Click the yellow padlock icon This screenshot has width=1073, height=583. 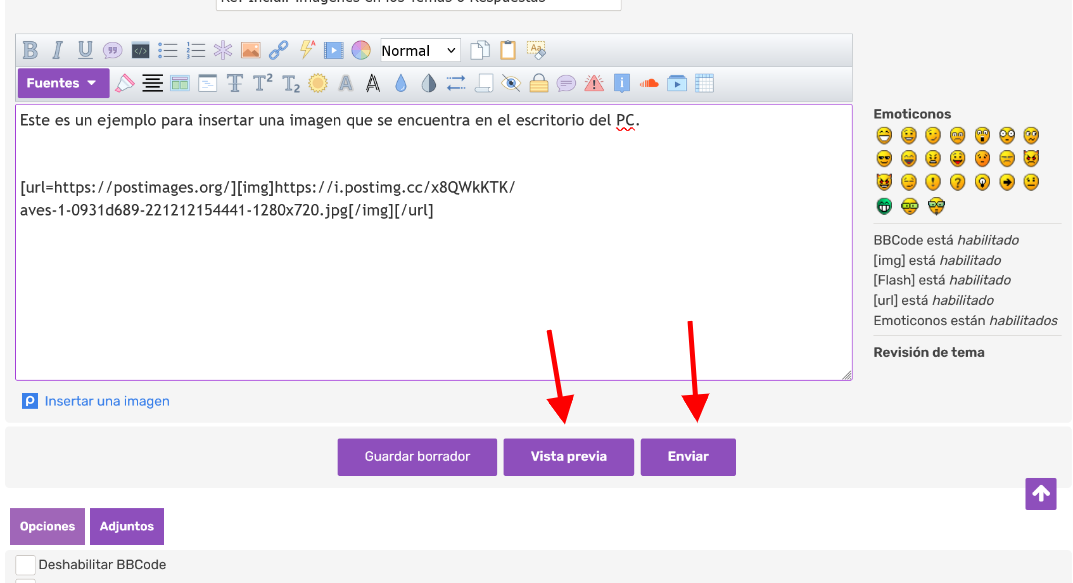point(539,83)
